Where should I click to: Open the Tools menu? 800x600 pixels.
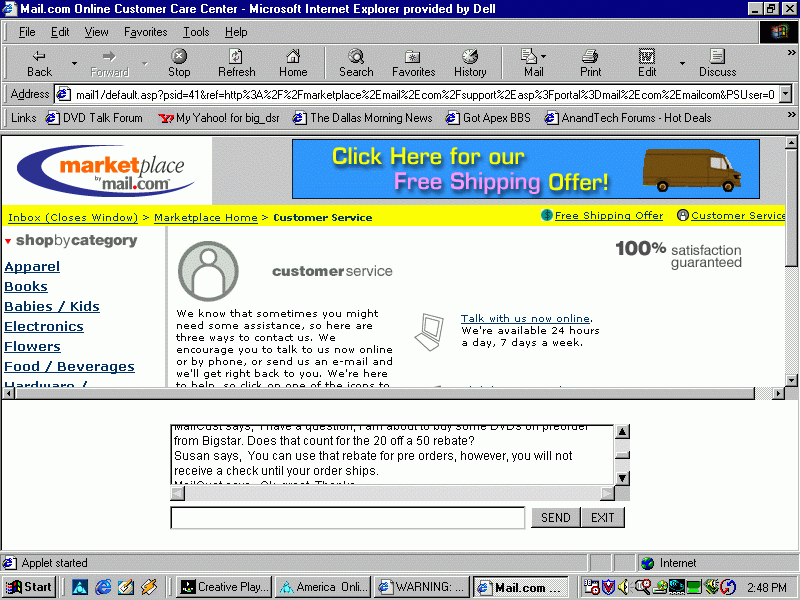[196, 32]
